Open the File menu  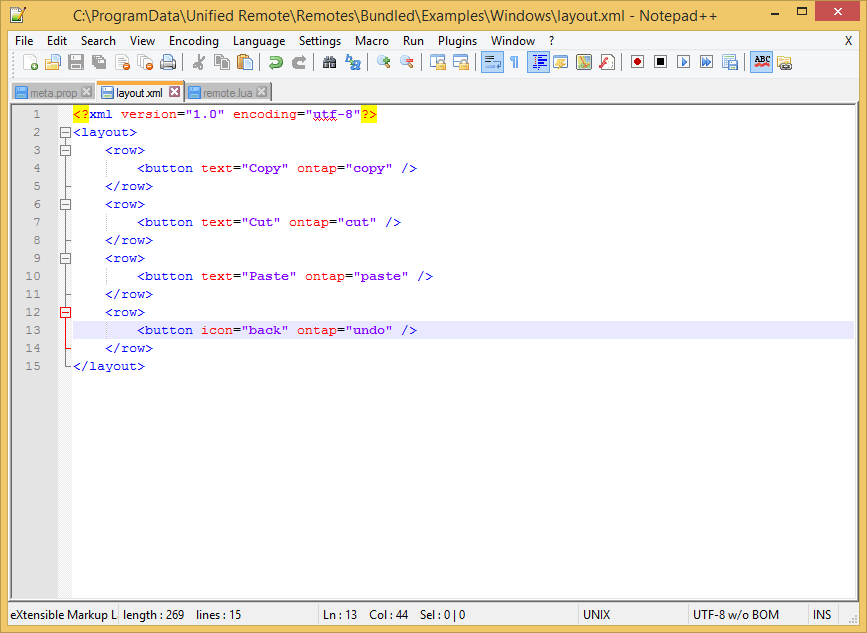[24, 41]
